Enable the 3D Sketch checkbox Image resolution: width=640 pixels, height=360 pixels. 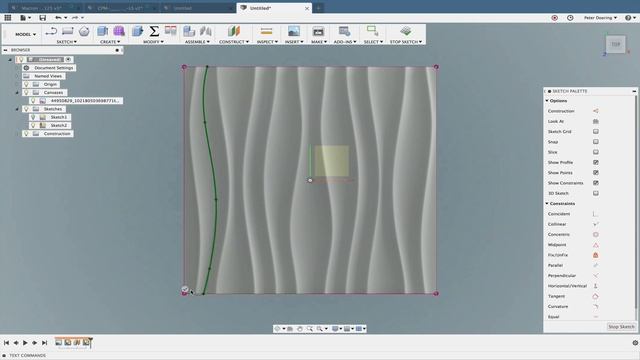tap(596, 193)
